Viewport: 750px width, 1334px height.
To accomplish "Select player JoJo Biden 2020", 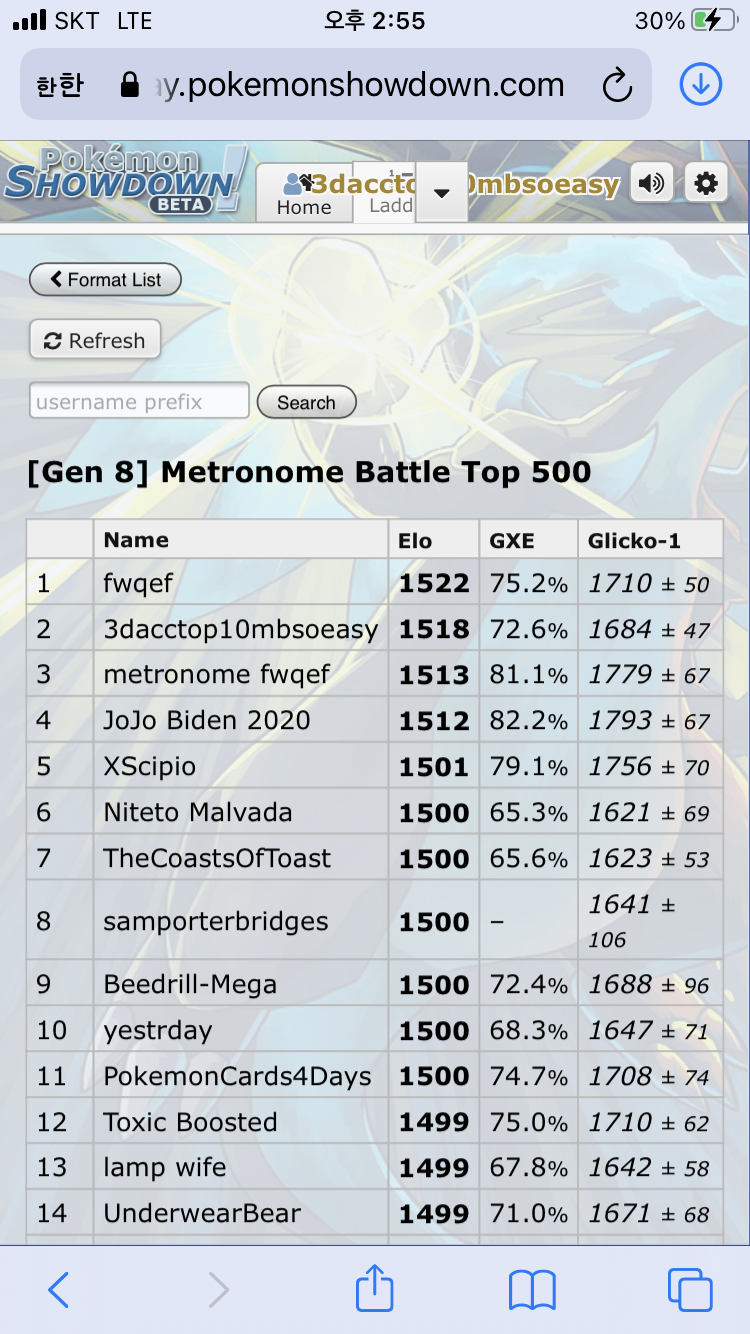I will click(207, 720).
